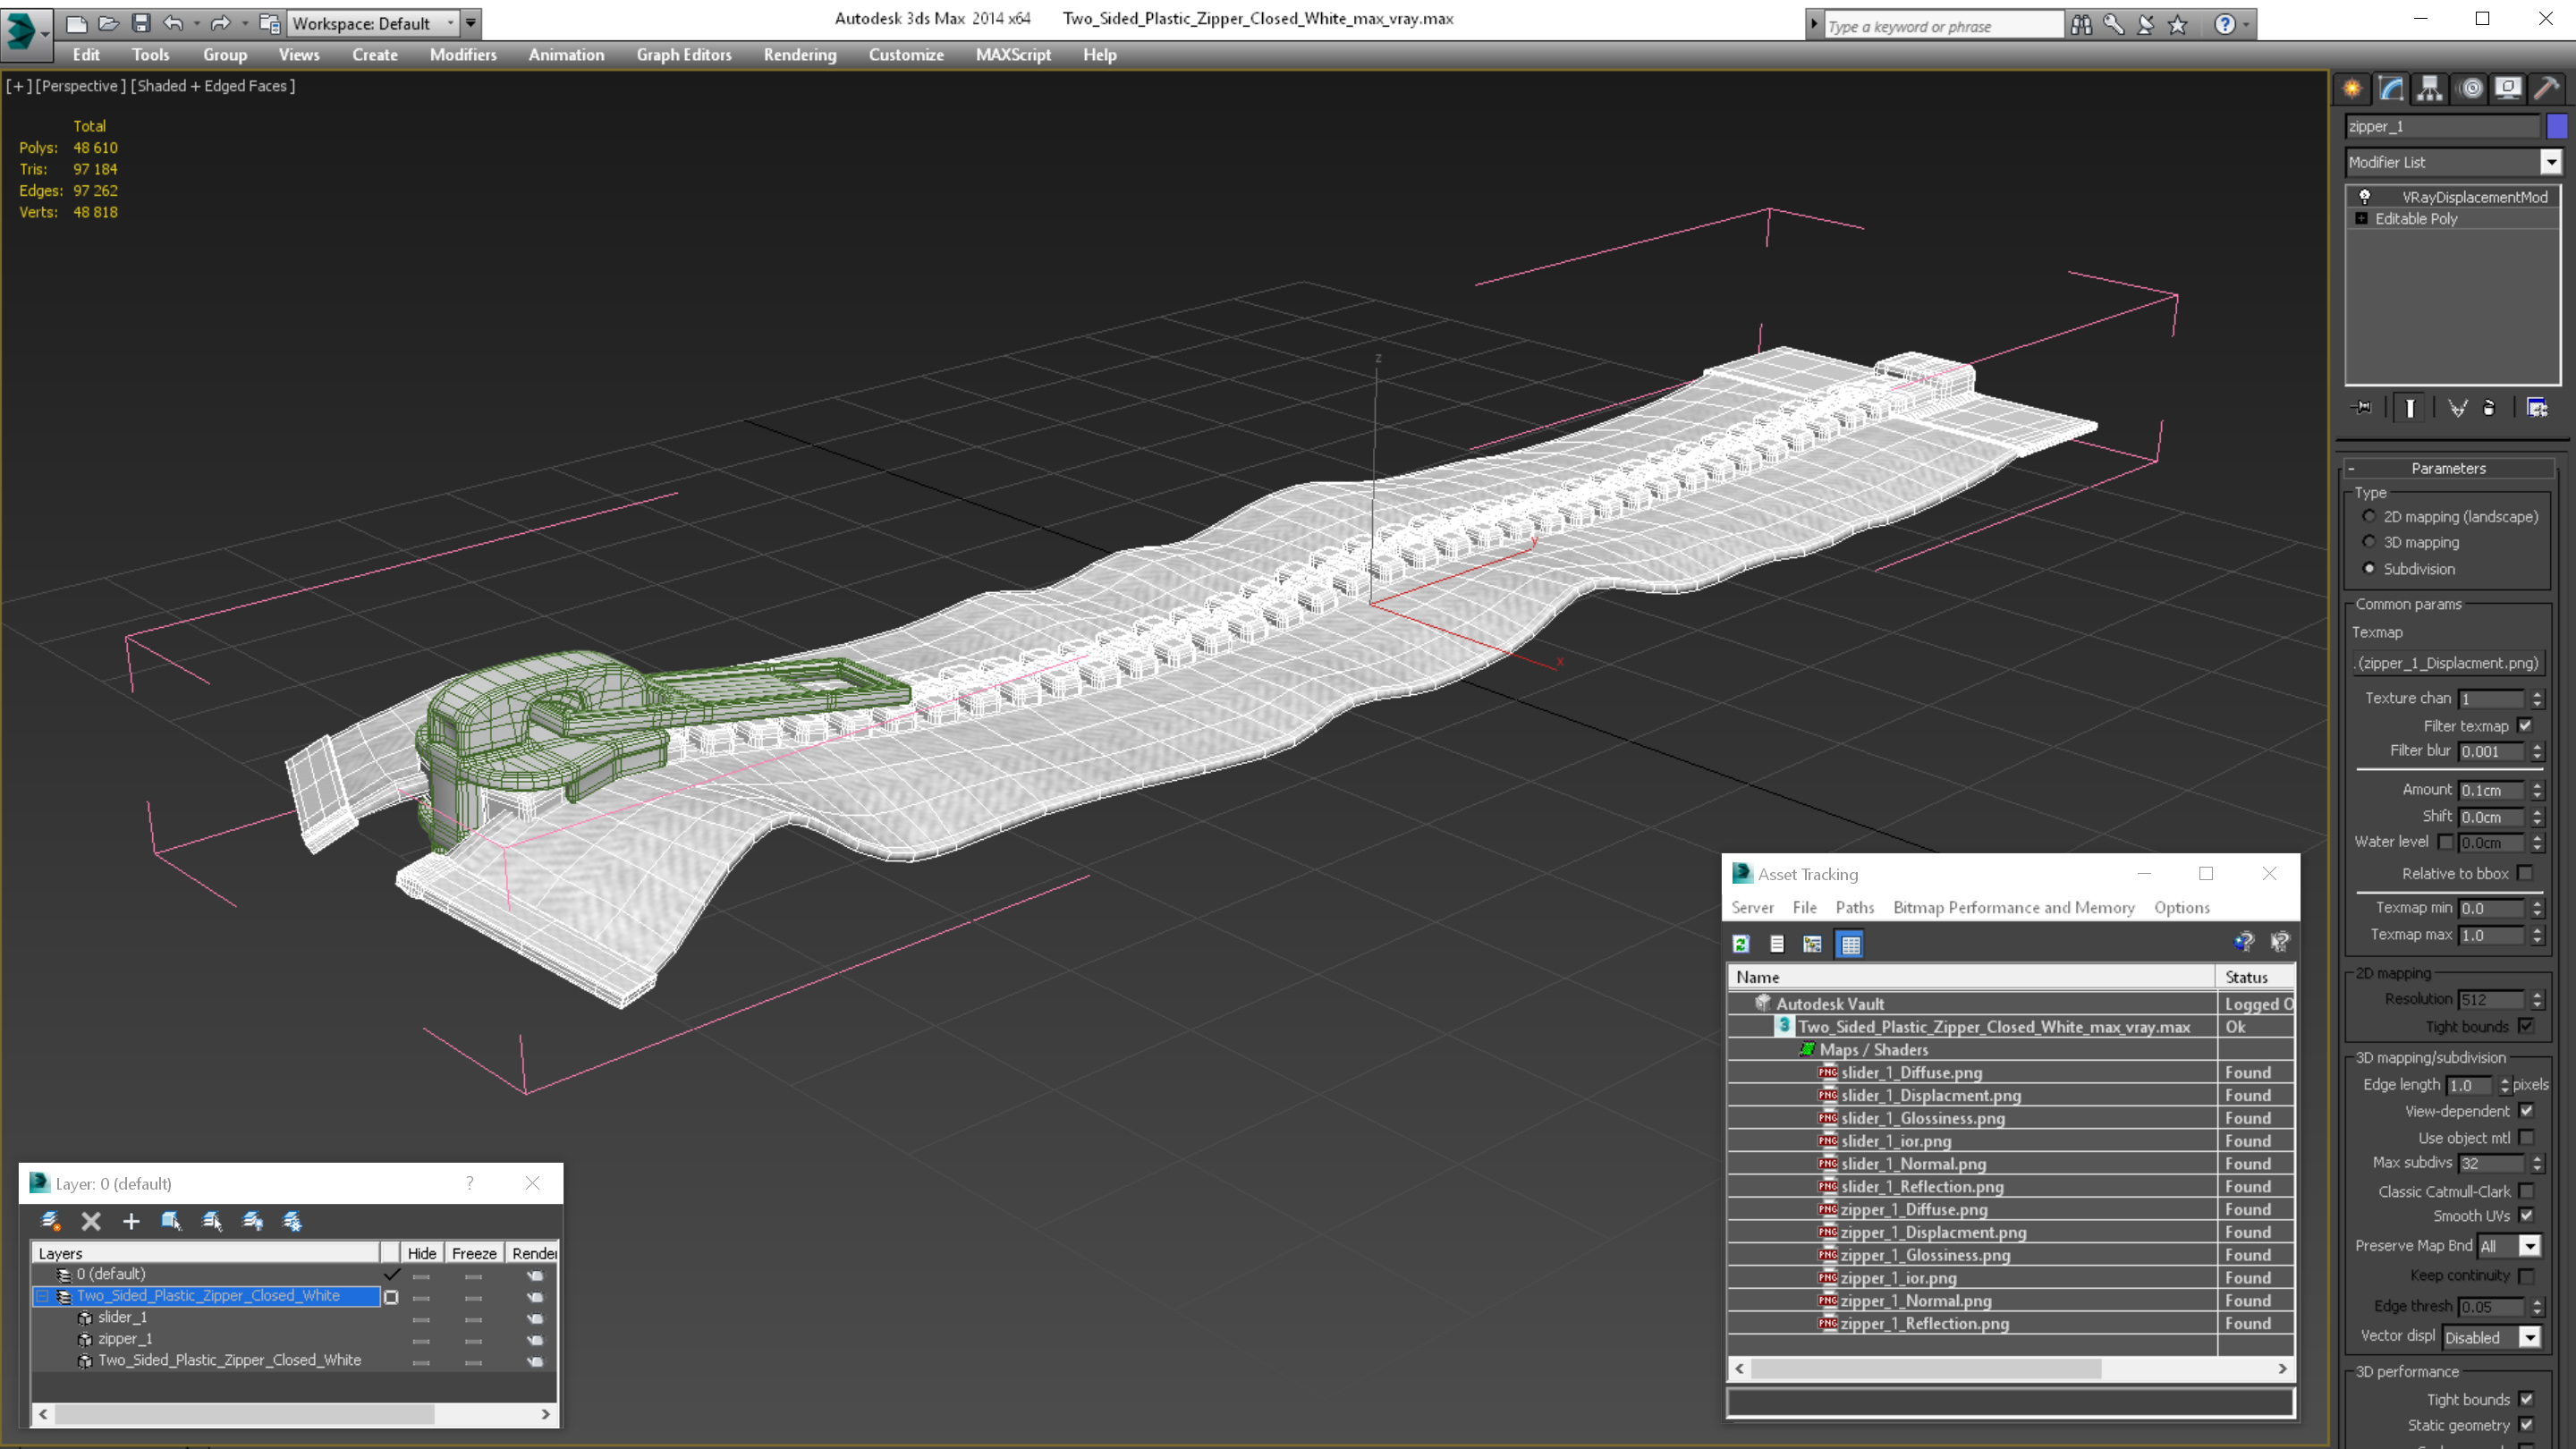Click Configure Modifier Sets icon
The height and width of the screenshot is (1449, 2576).
pyautogui.click(x=2537, y=408)
